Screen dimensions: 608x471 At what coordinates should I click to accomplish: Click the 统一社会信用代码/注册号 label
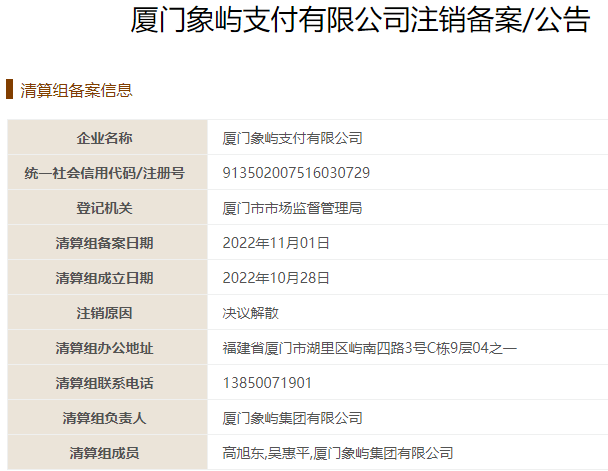click(x=105, y=173)
